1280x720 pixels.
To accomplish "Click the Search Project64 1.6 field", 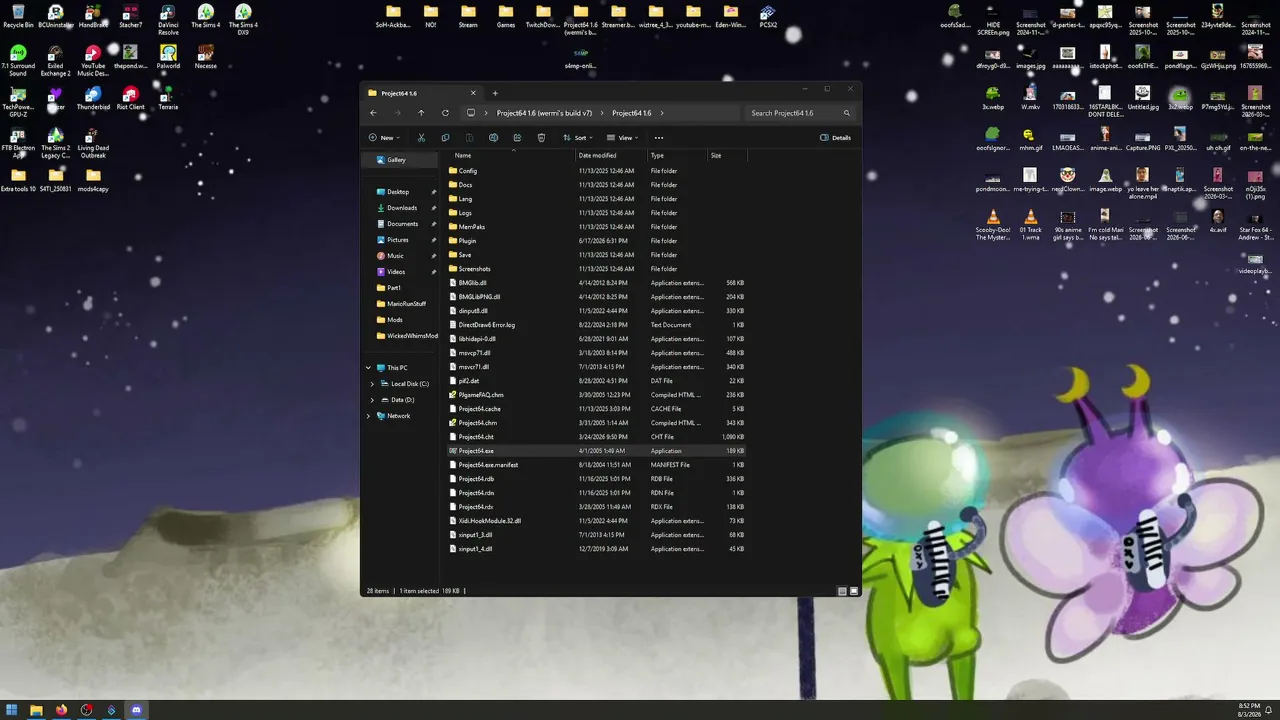I will pos(799,113).
